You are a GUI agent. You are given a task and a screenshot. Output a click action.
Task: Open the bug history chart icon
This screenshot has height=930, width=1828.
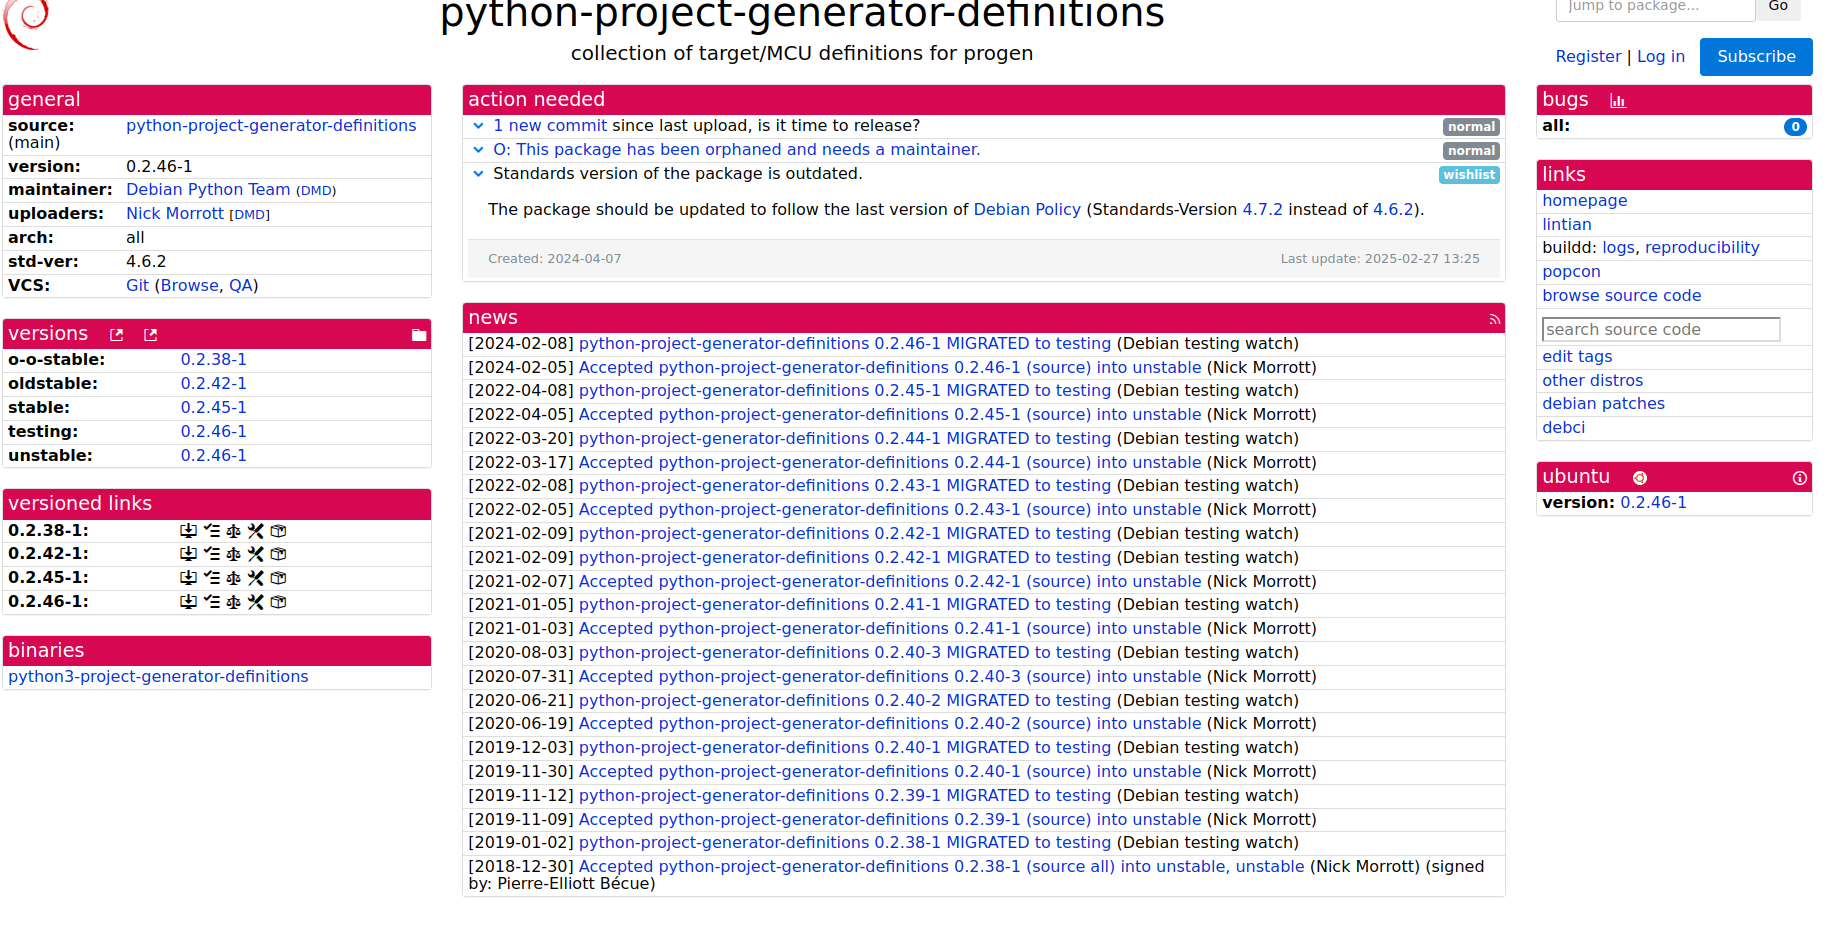coord(1618,101)
